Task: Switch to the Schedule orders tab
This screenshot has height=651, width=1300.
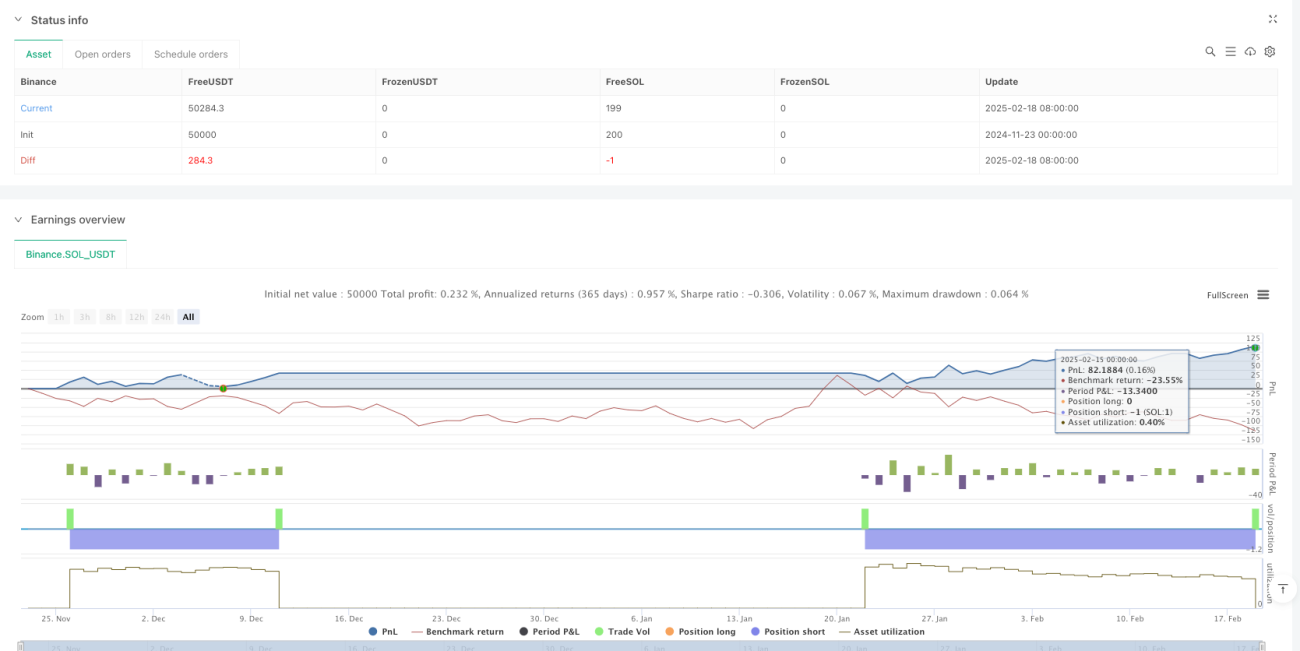Action: pos(191,54)
